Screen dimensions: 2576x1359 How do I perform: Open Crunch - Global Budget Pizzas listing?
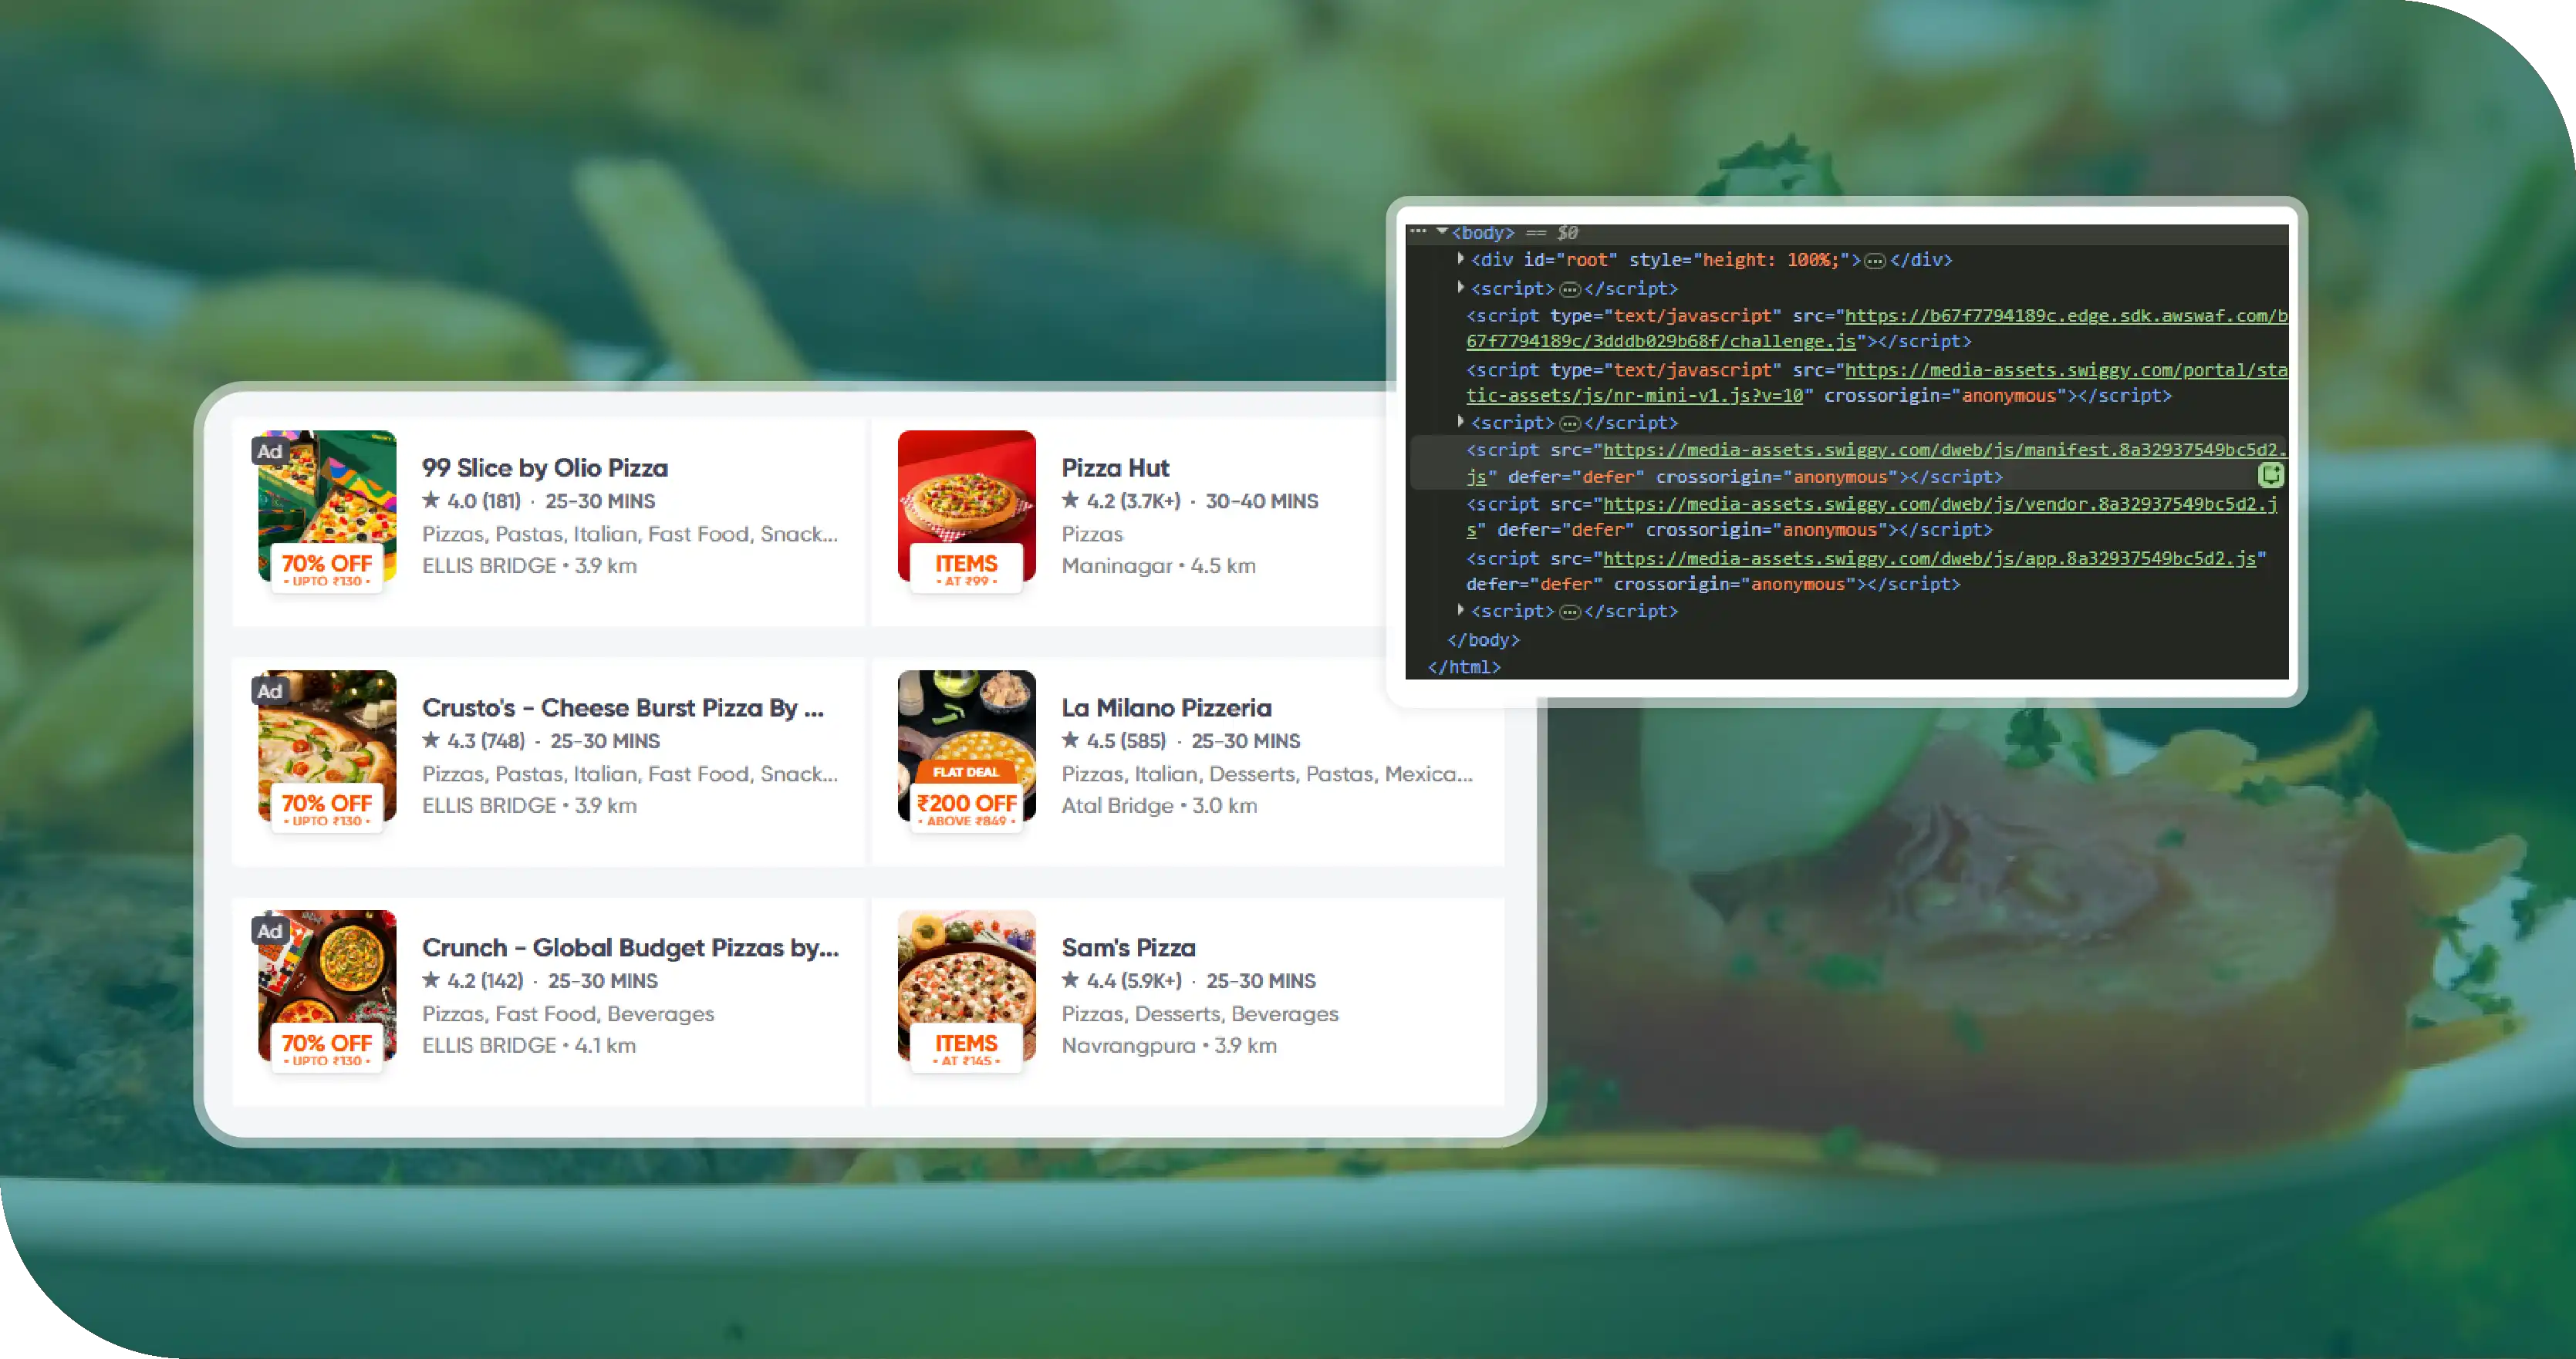tap(630, 947)
